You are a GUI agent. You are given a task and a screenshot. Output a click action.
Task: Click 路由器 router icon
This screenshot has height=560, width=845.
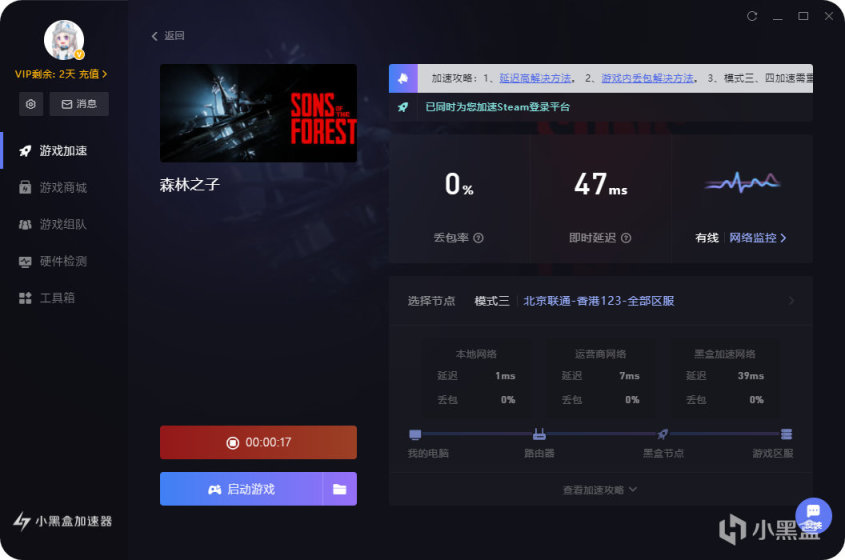click(539, 434)
